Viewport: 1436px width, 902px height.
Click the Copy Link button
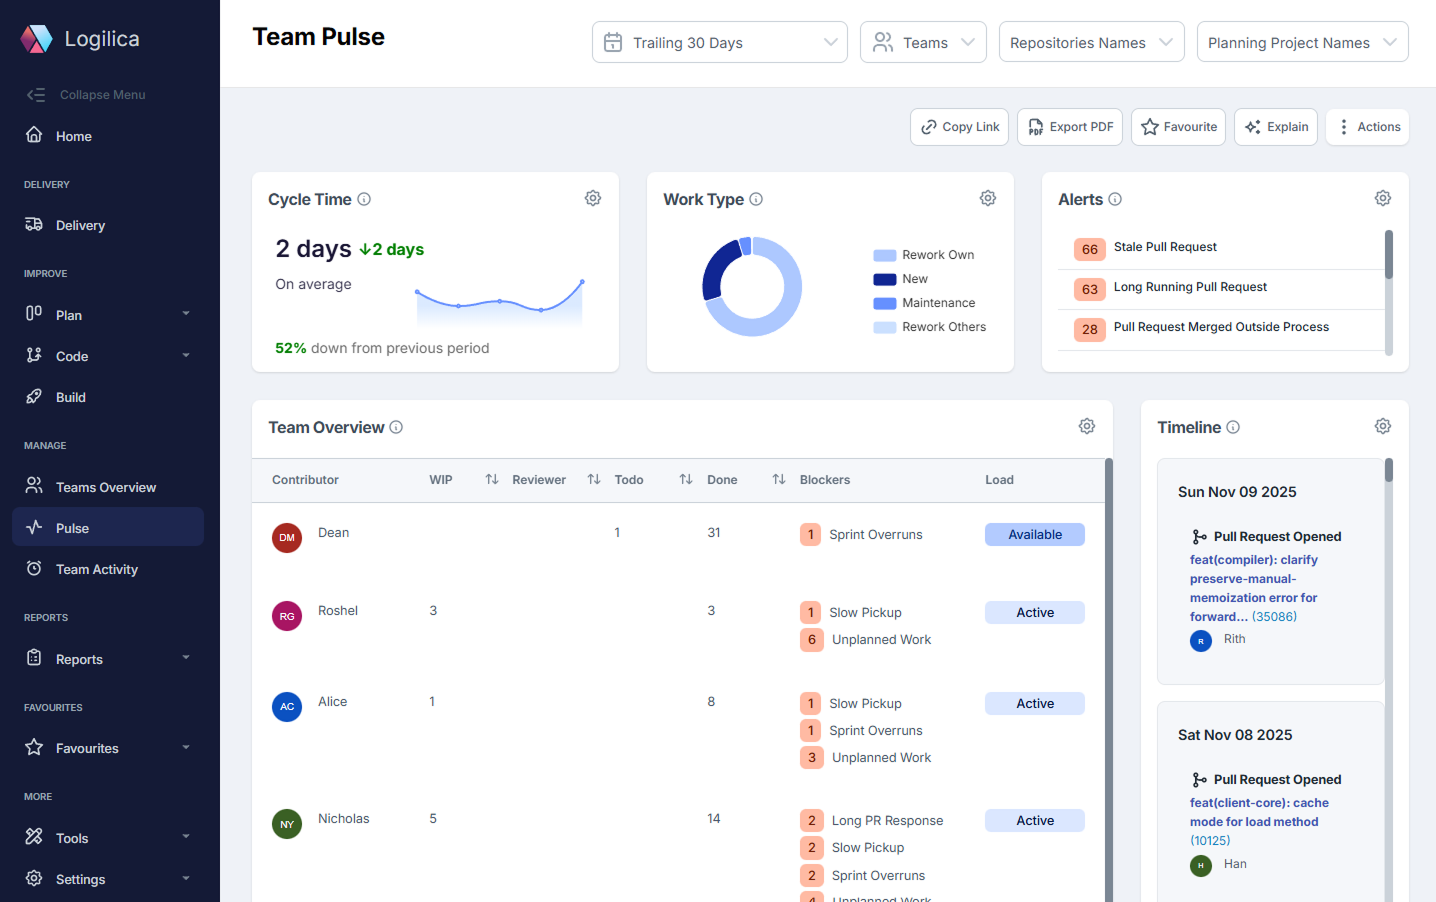point(959,127)
